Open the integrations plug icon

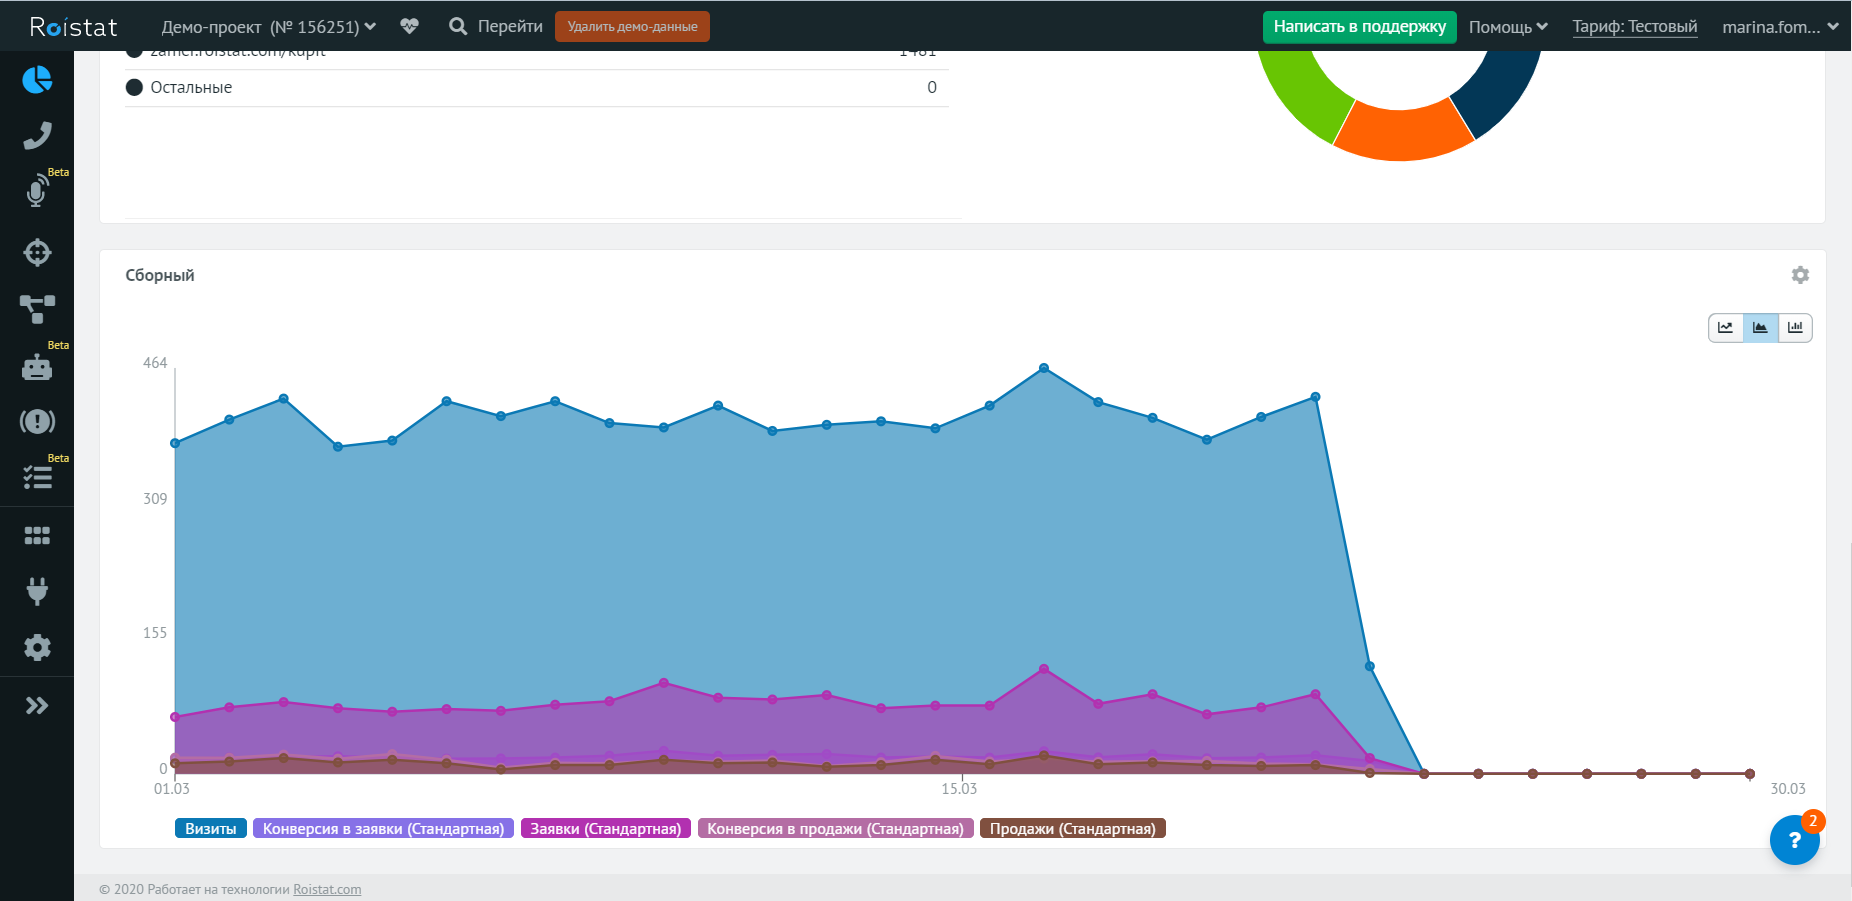(x=37, y=591)
